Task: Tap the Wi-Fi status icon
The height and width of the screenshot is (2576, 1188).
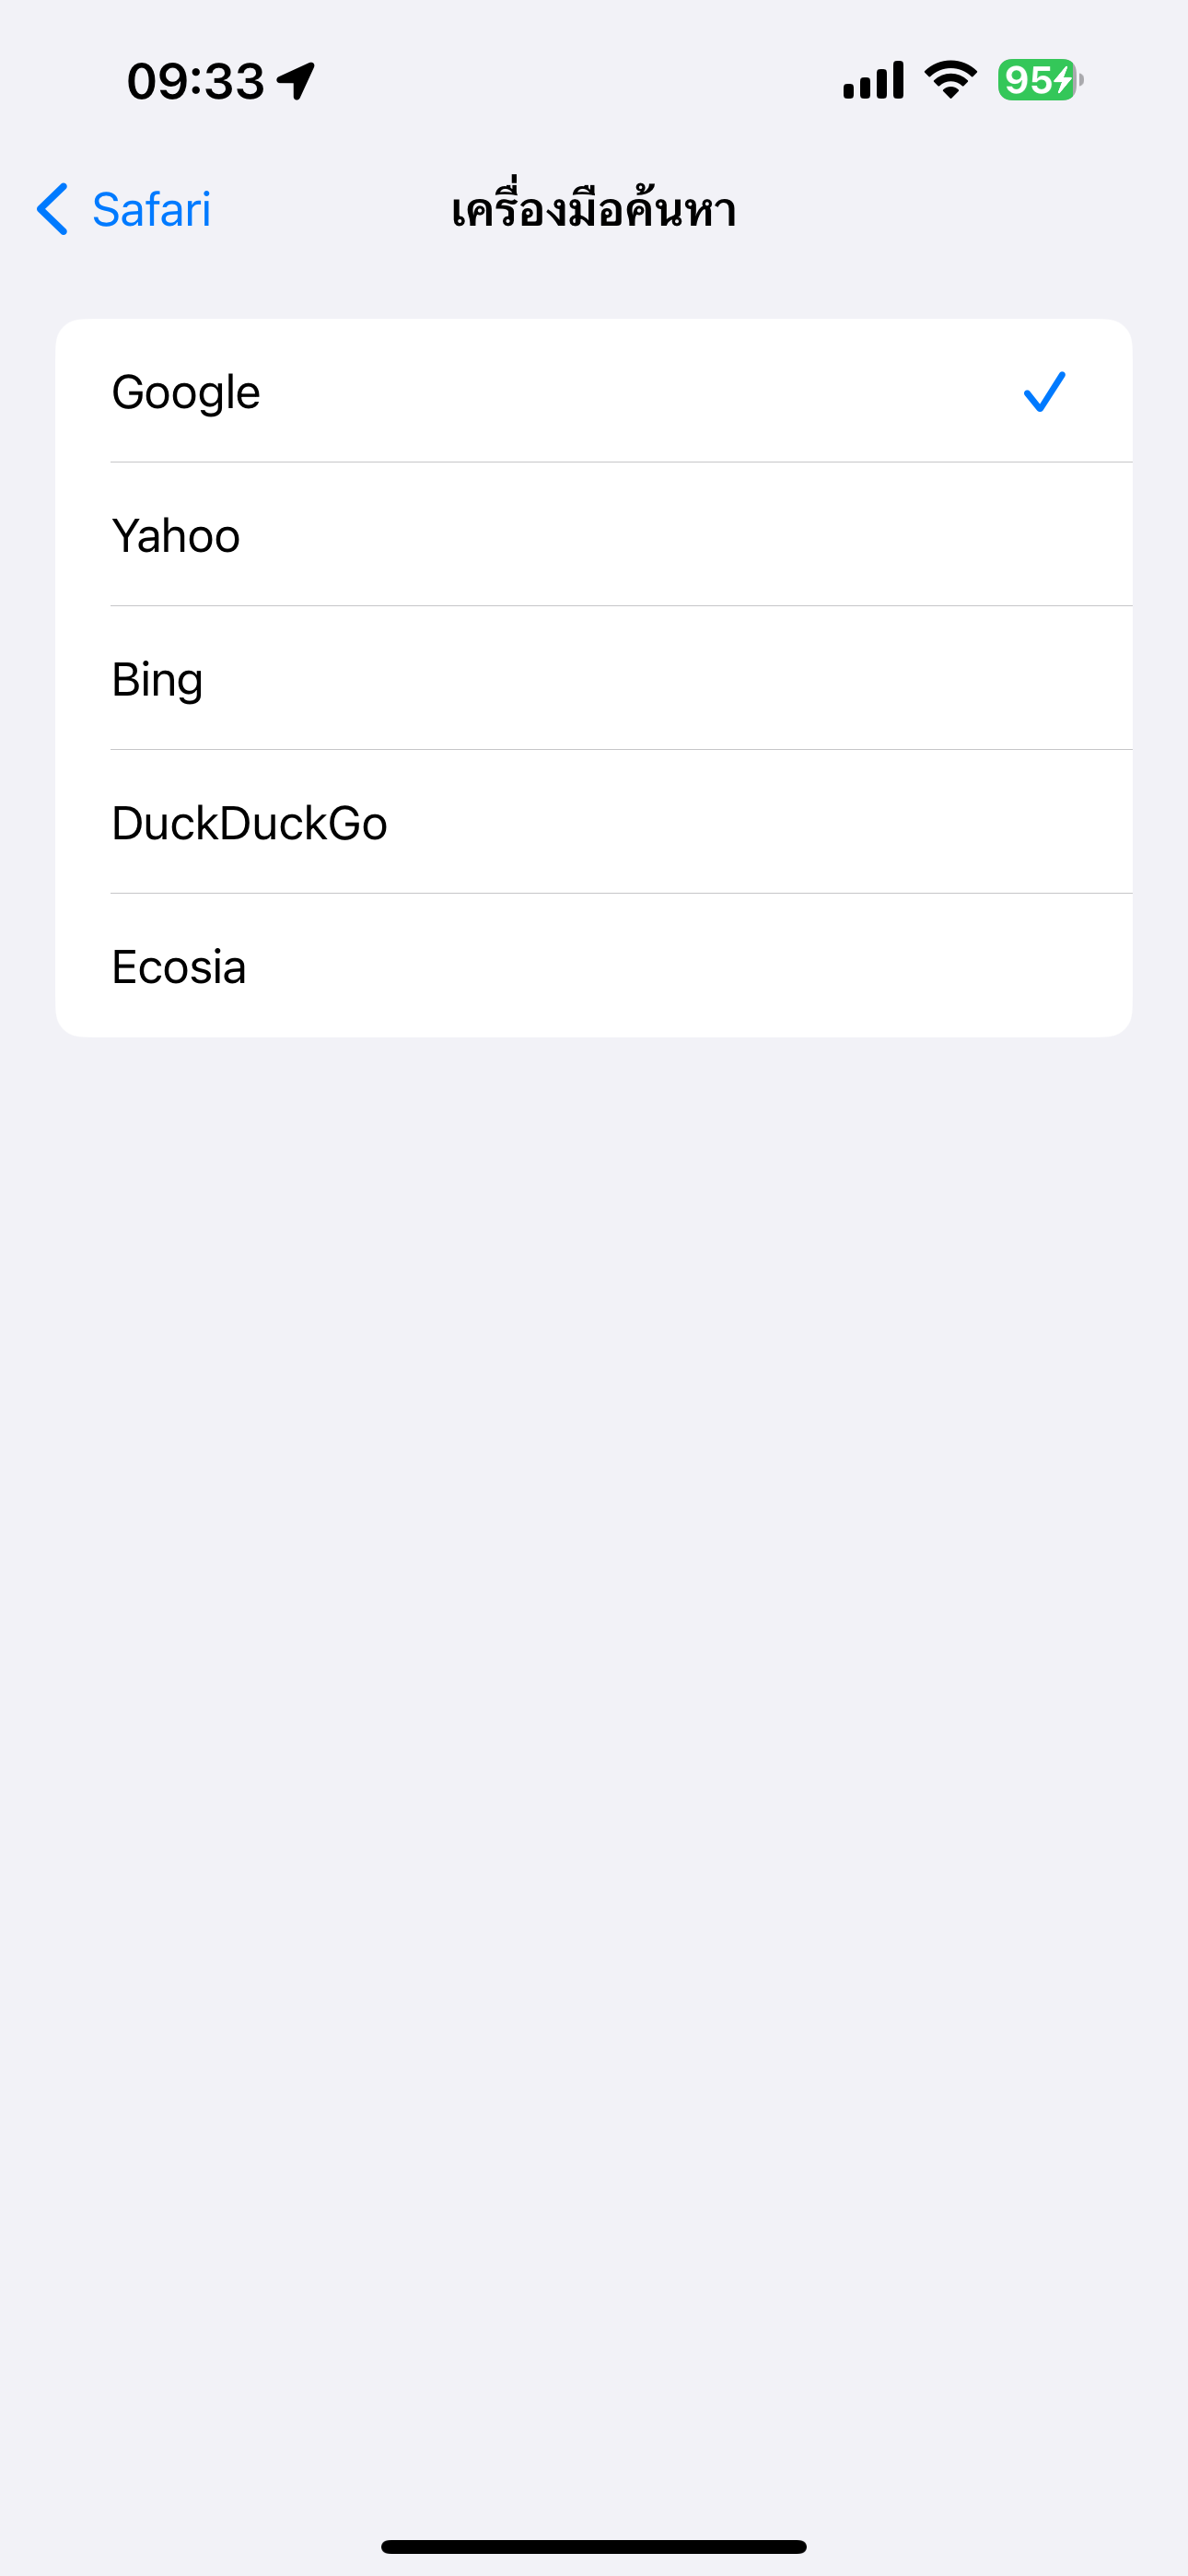Action: 950,80
